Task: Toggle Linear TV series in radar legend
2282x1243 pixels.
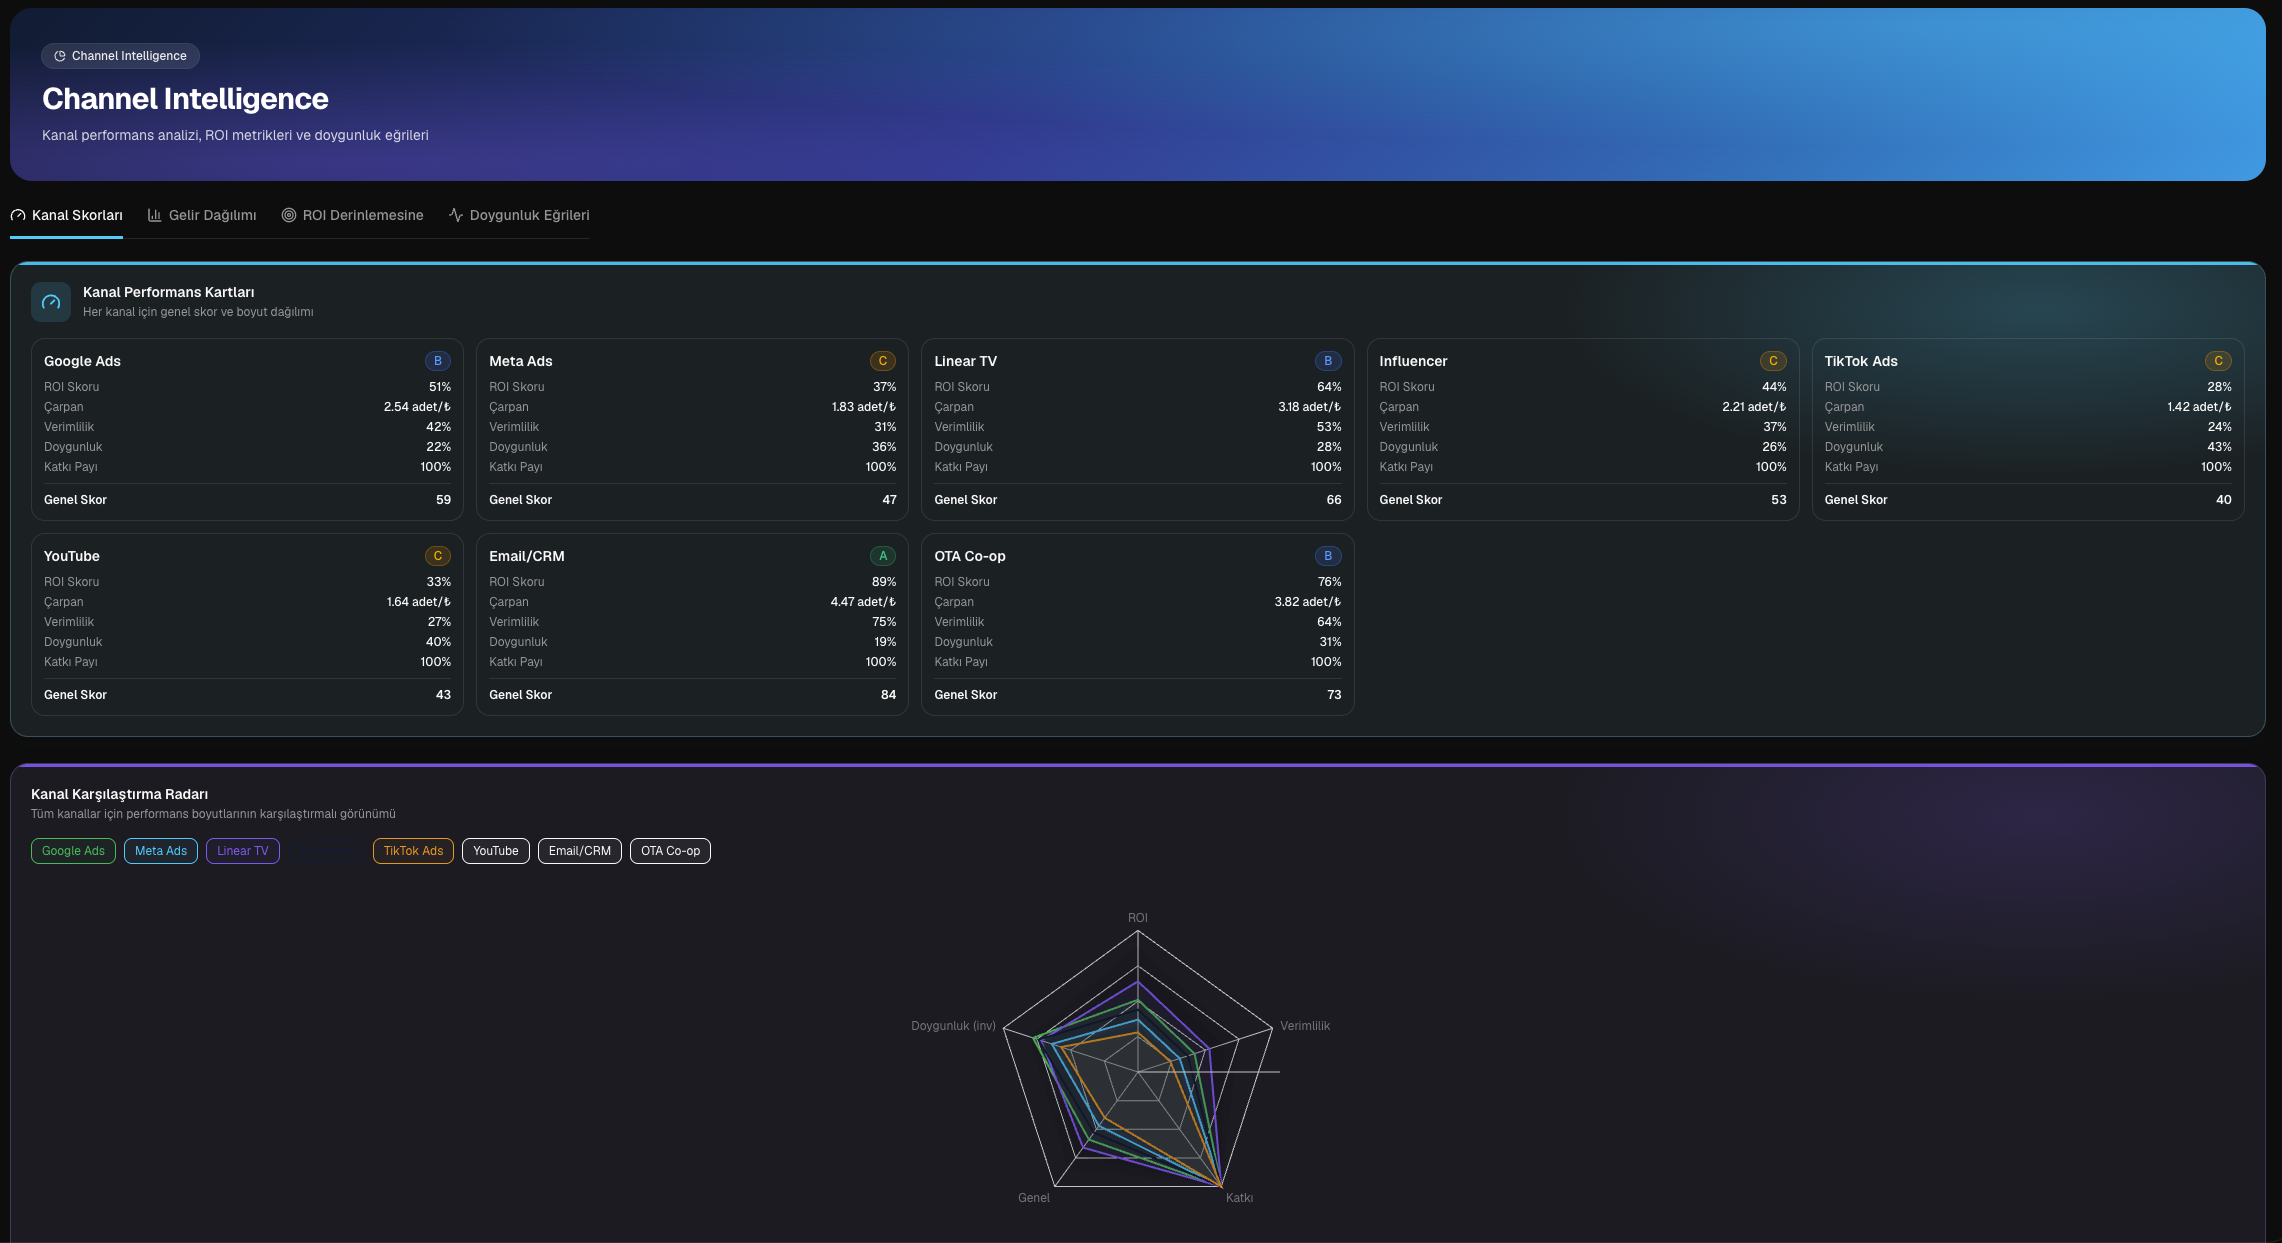Action: click(x=243, y=851)
